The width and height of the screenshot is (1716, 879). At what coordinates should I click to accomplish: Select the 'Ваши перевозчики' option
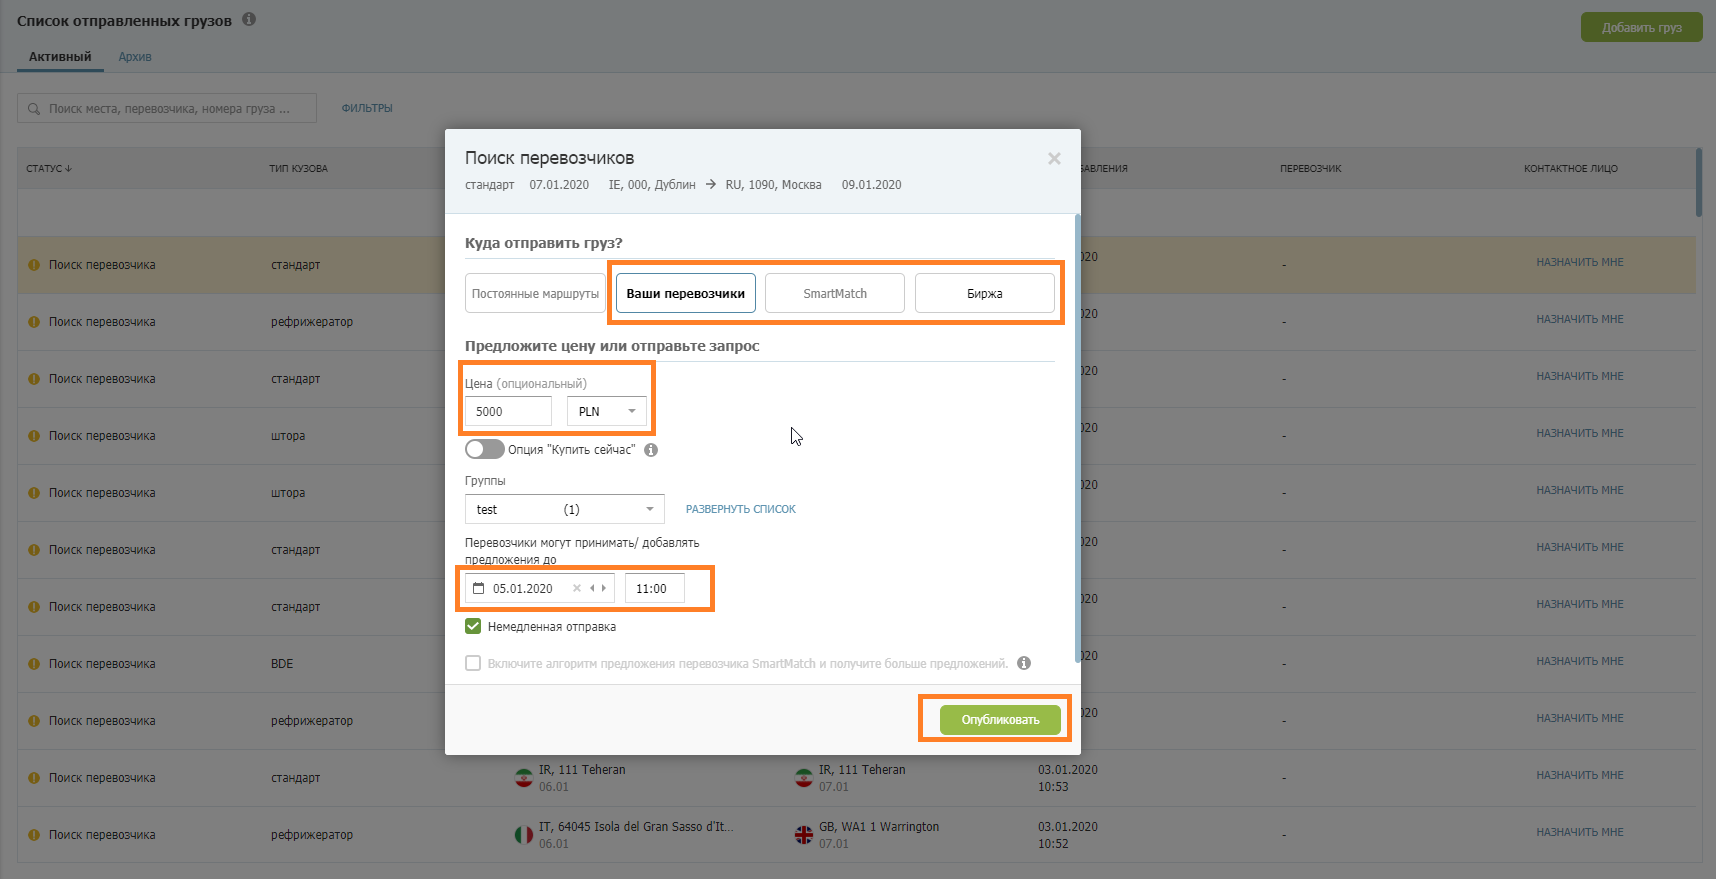[x=686, y=293]
